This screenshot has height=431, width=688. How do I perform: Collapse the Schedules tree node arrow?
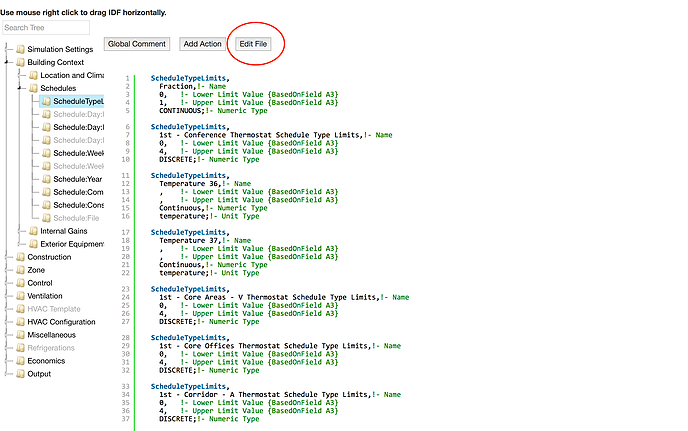[x=20, y=88]
